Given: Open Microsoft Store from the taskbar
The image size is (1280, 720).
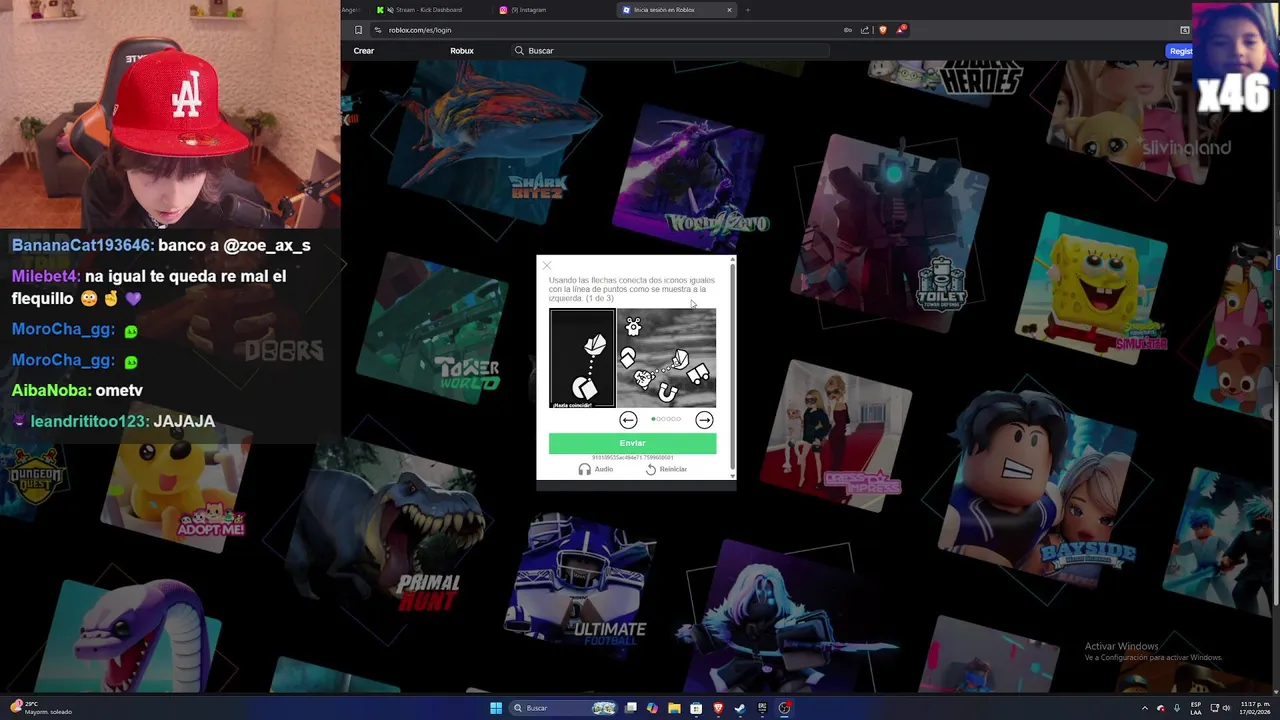Looking at the screenshot, I should click(x=696, y=708).
